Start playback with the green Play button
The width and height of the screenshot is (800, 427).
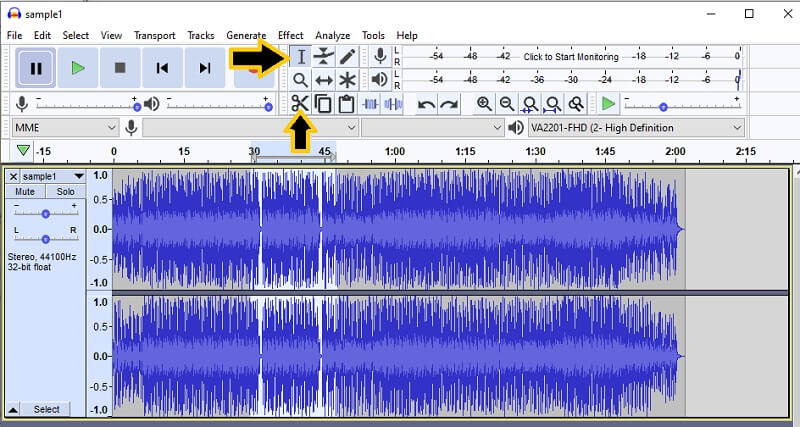coord(78,68)
